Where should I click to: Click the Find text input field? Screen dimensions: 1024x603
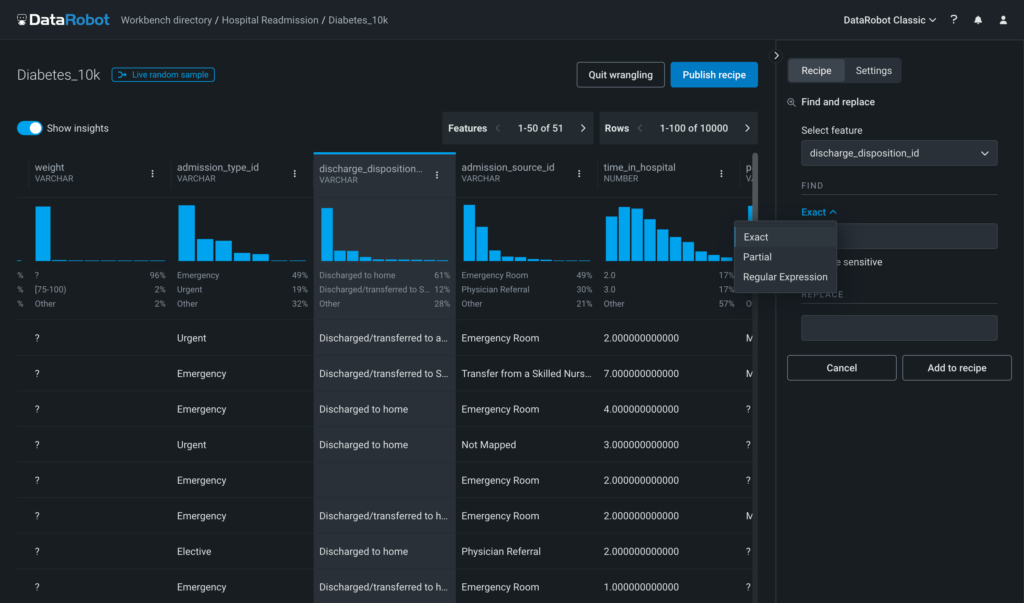[917, 236]
